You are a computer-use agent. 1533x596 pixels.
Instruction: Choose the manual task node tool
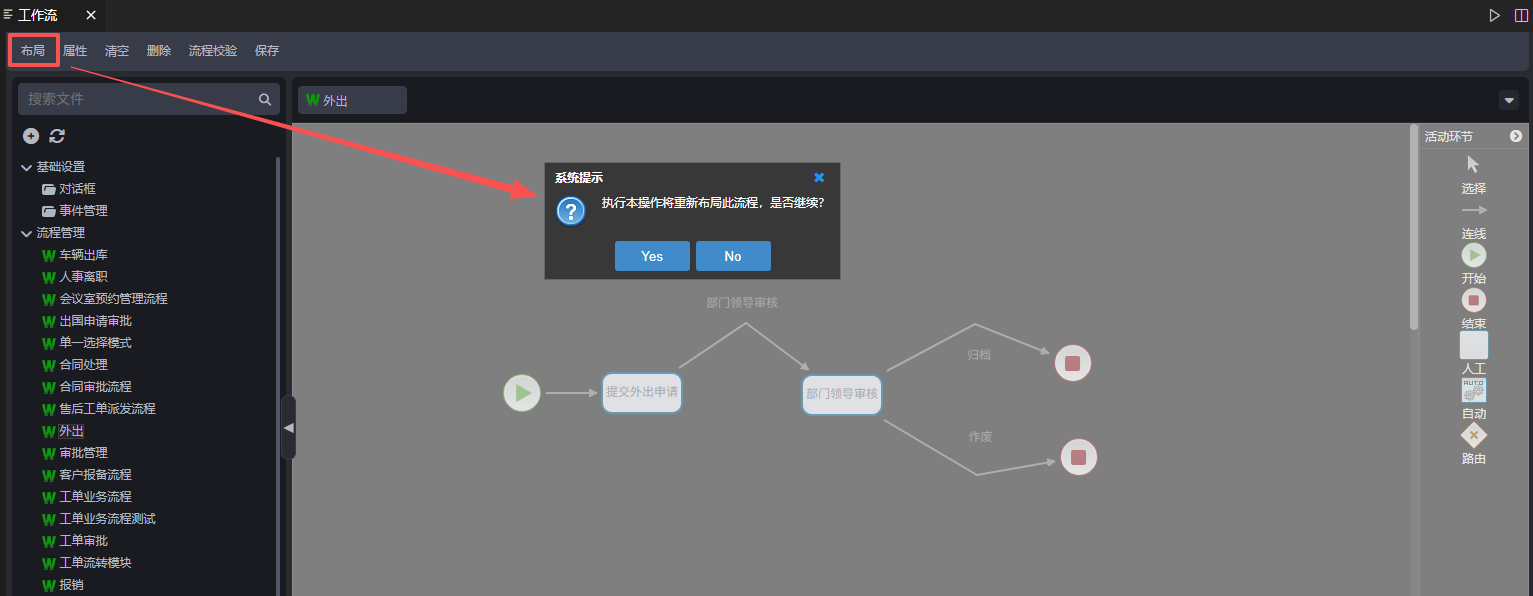[1473, 345]
